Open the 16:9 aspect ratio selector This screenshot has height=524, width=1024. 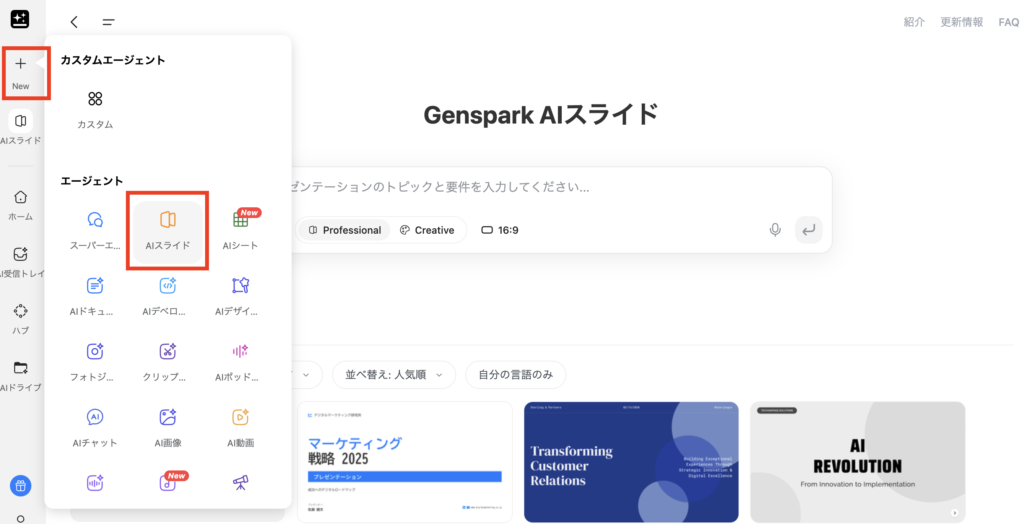pos(500,230)
